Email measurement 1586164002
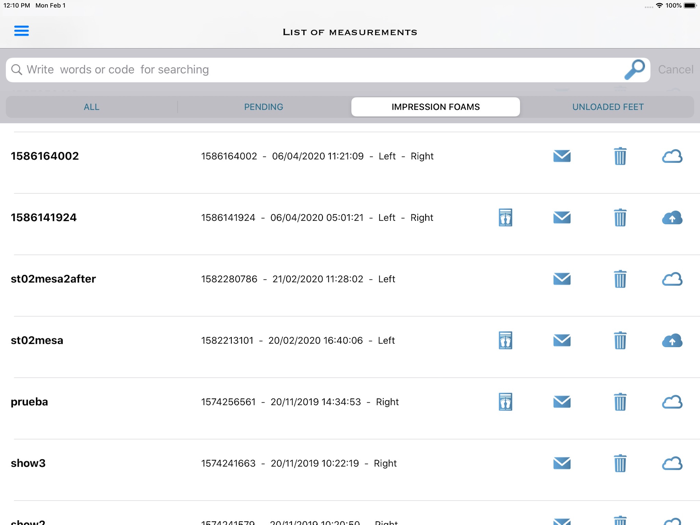 point(562,156)
